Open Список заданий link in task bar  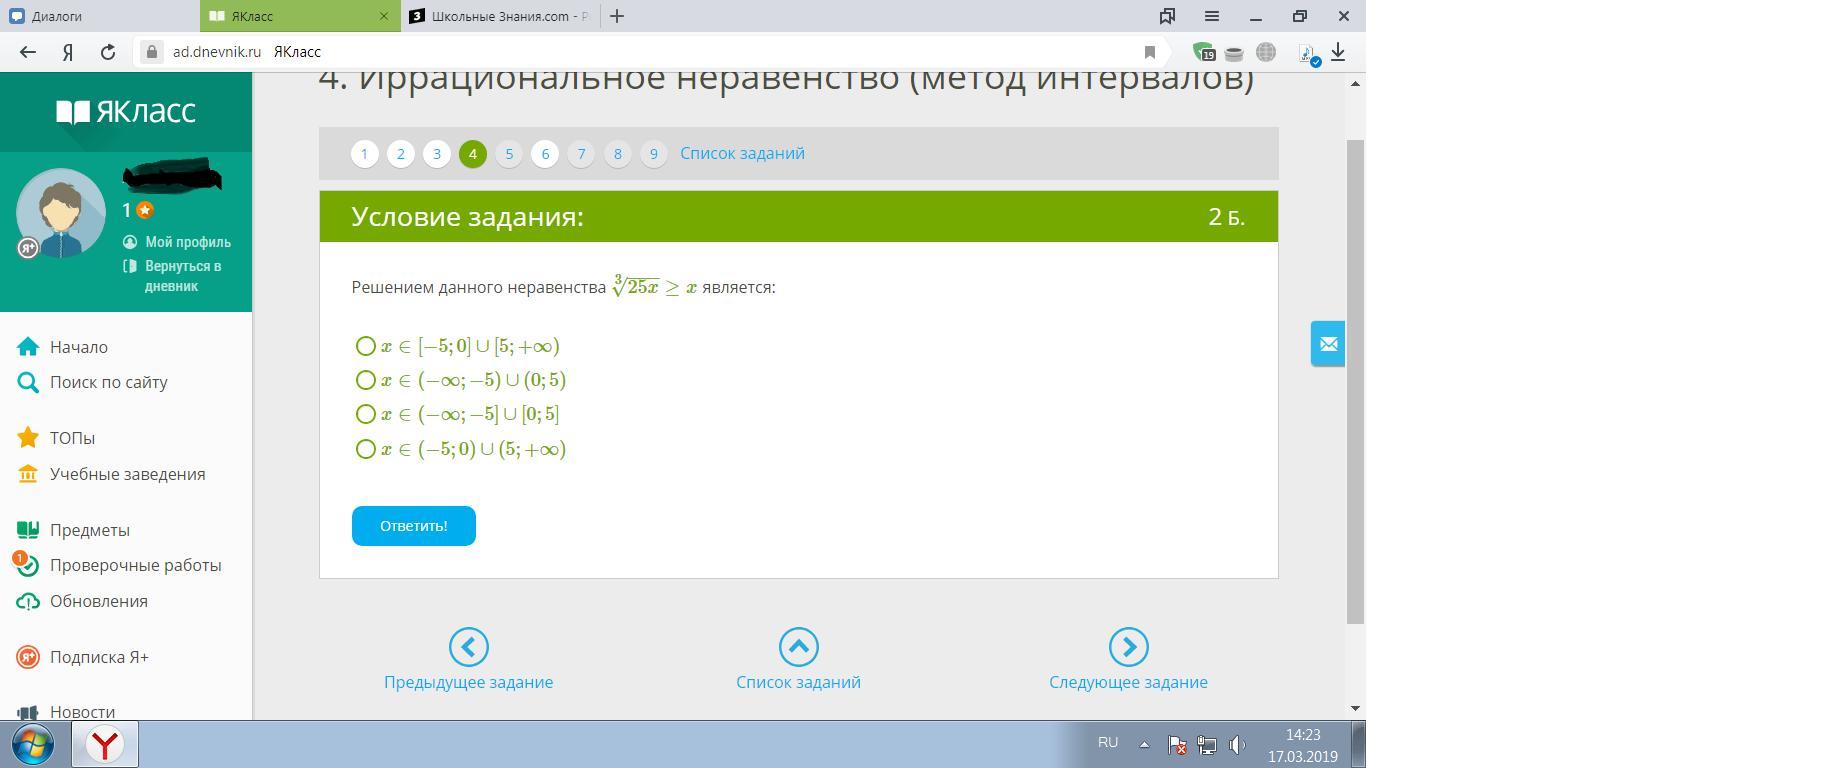[742, 153]
